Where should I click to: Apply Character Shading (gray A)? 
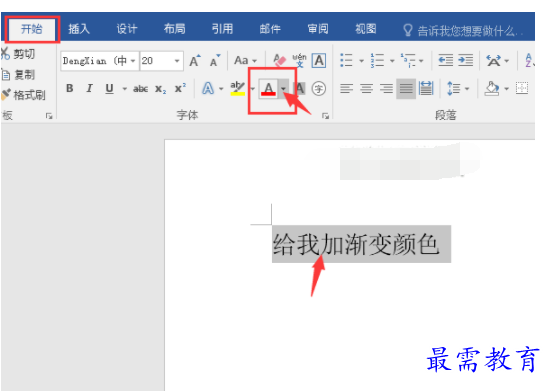(300, 88)
